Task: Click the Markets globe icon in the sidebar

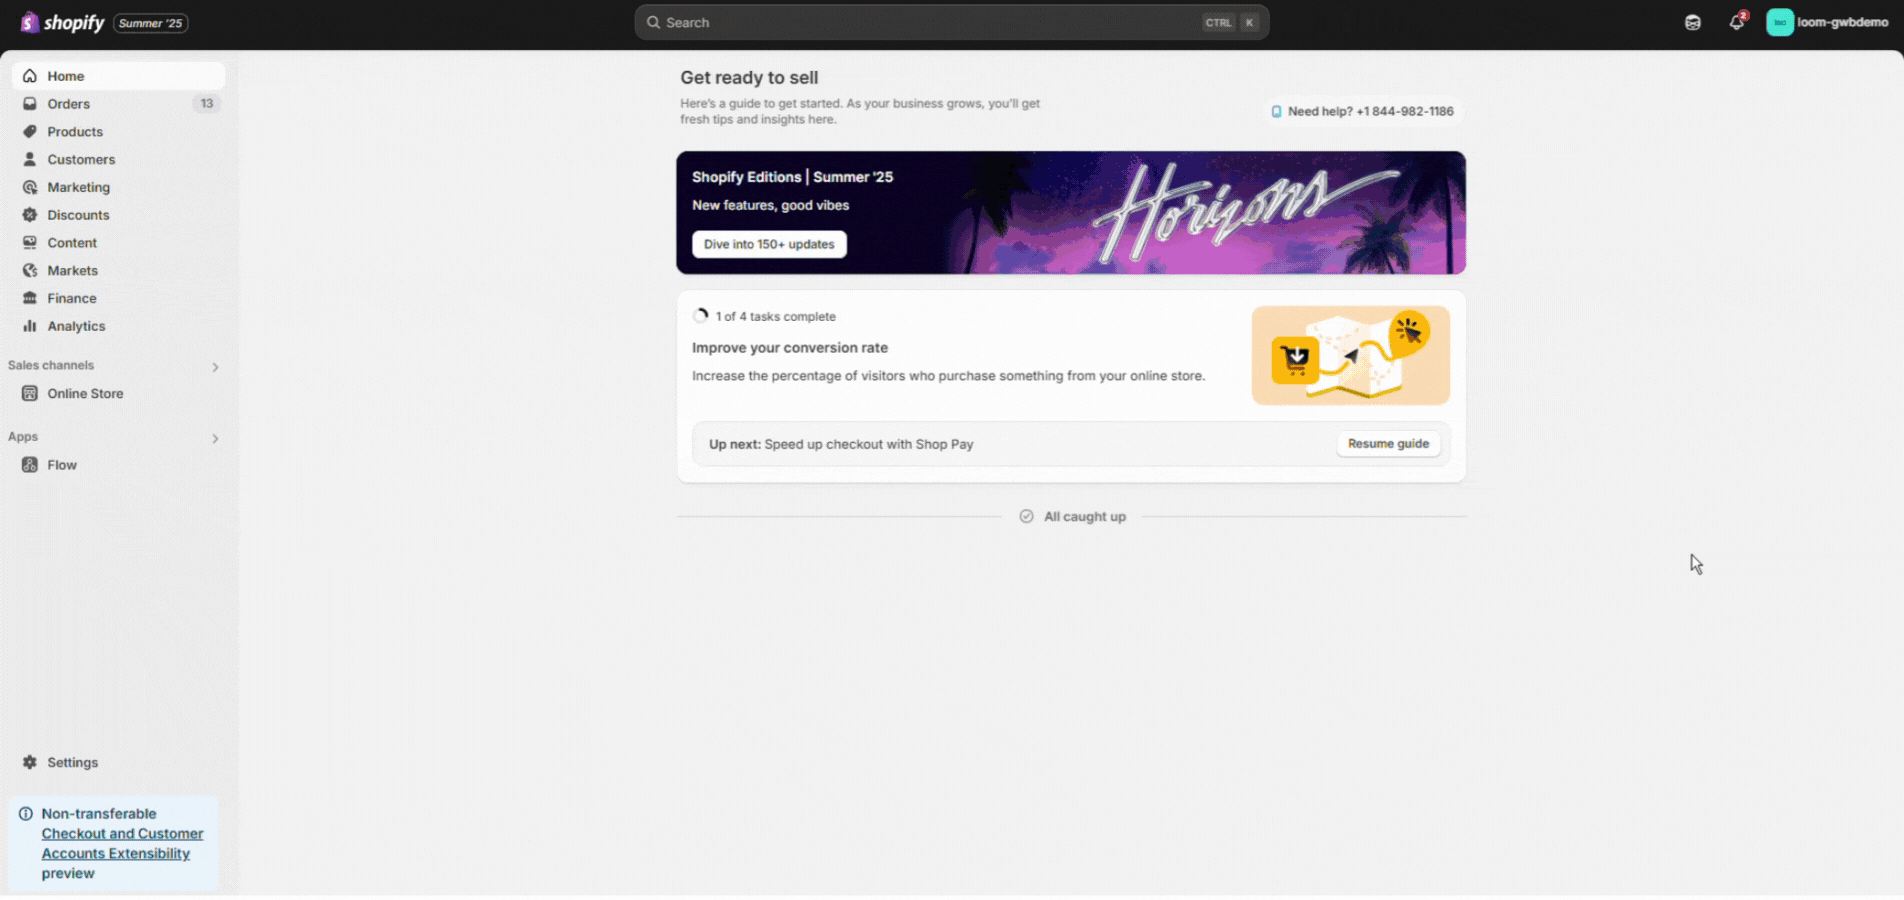Action: [30, 271]
